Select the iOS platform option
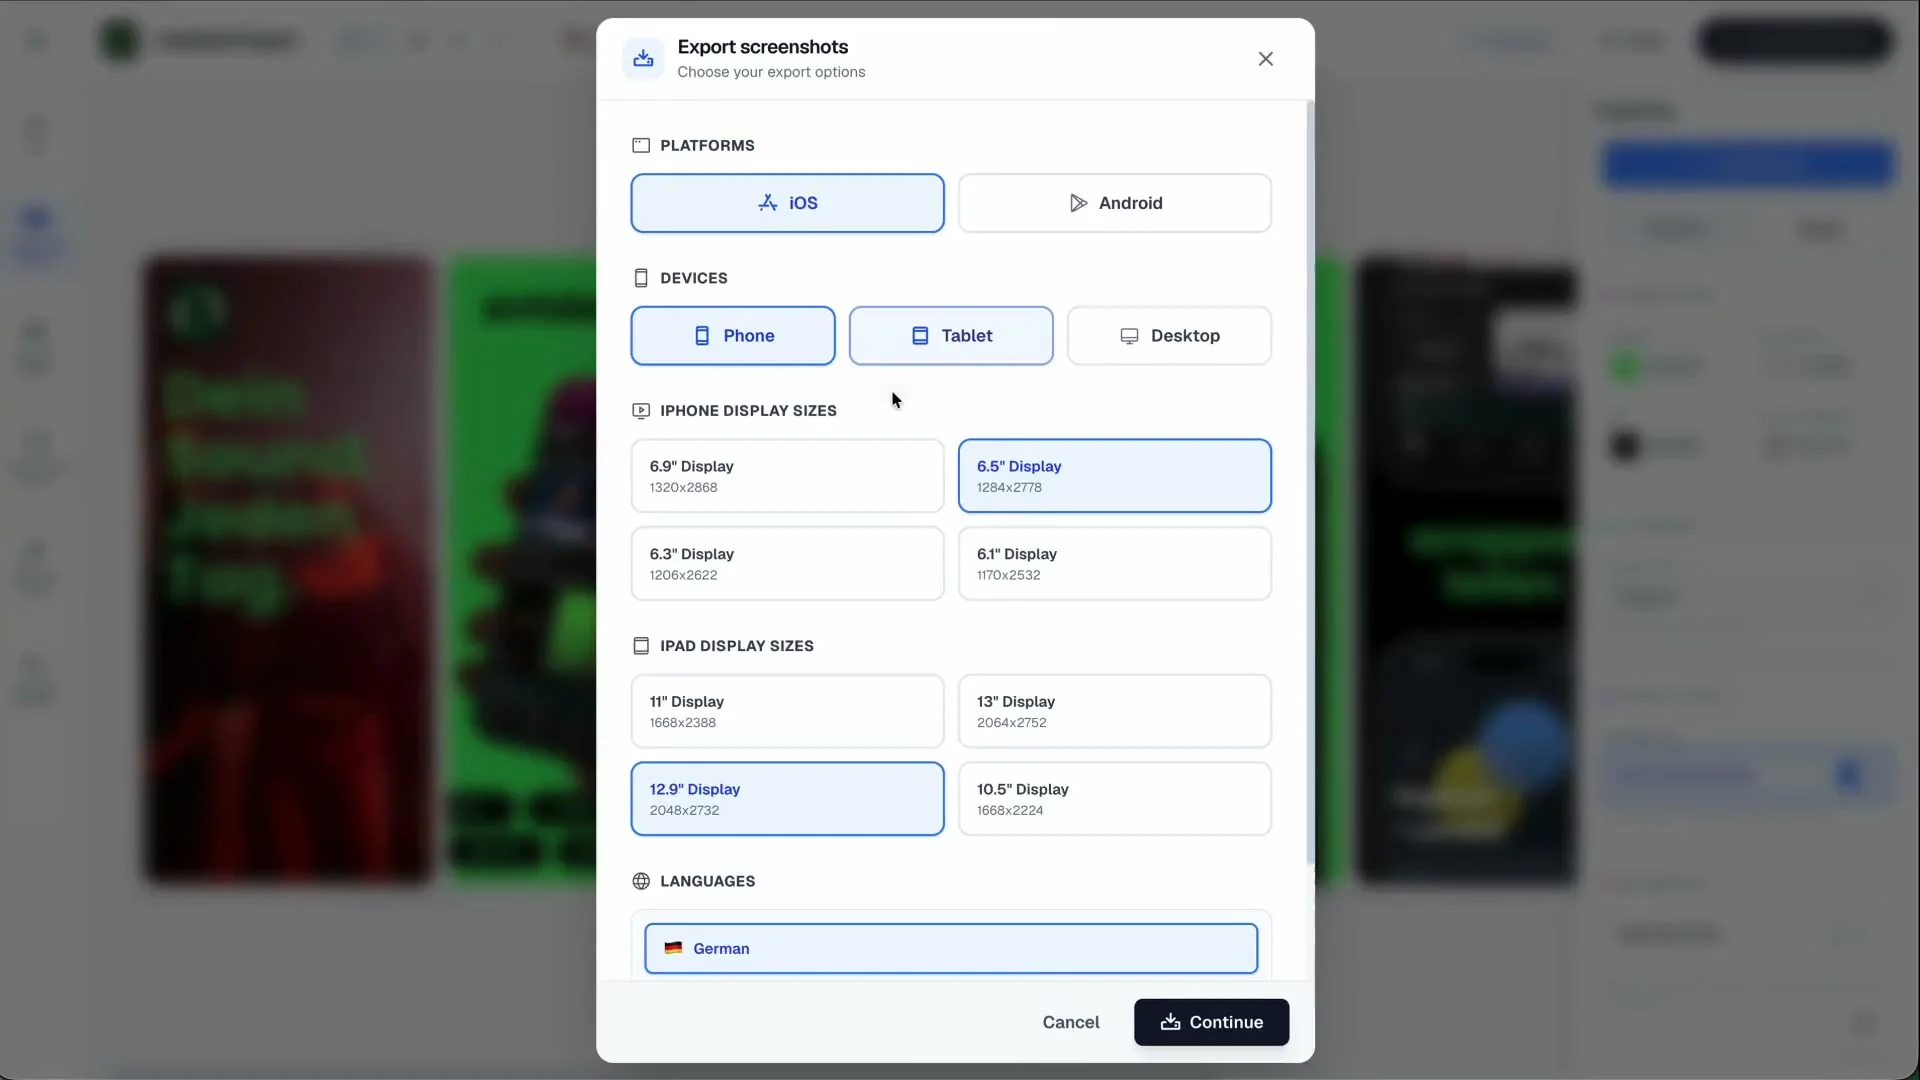This screenshot has width=1920, height=1080. pyautogui.click(x=787, y=203)
